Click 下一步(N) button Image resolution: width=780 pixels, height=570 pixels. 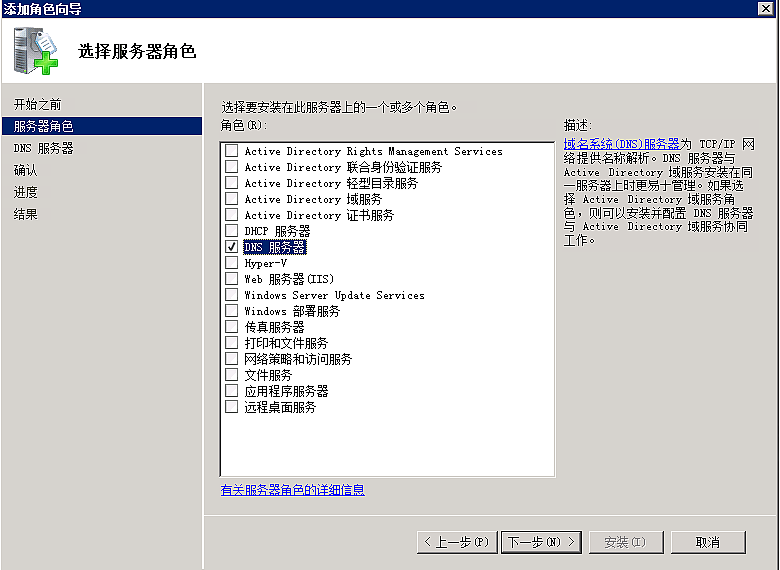541,542
